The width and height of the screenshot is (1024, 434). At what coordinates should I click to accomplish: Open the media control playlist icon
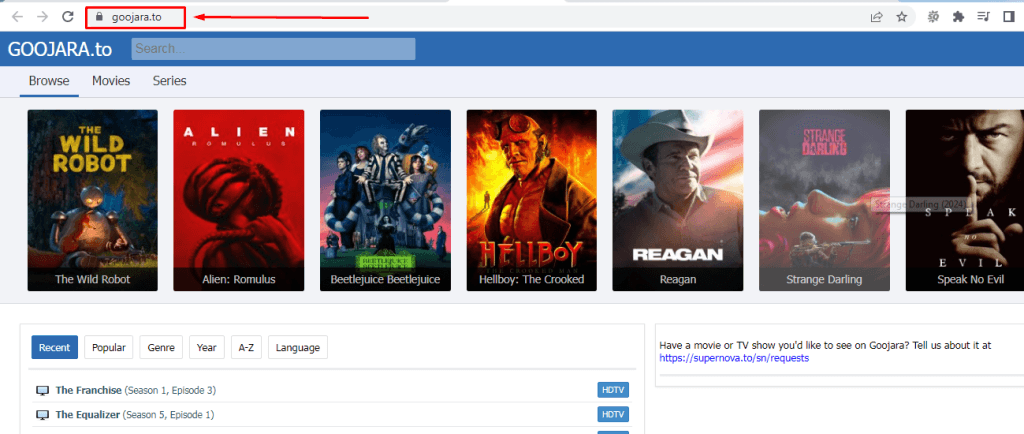pos(983,17)
